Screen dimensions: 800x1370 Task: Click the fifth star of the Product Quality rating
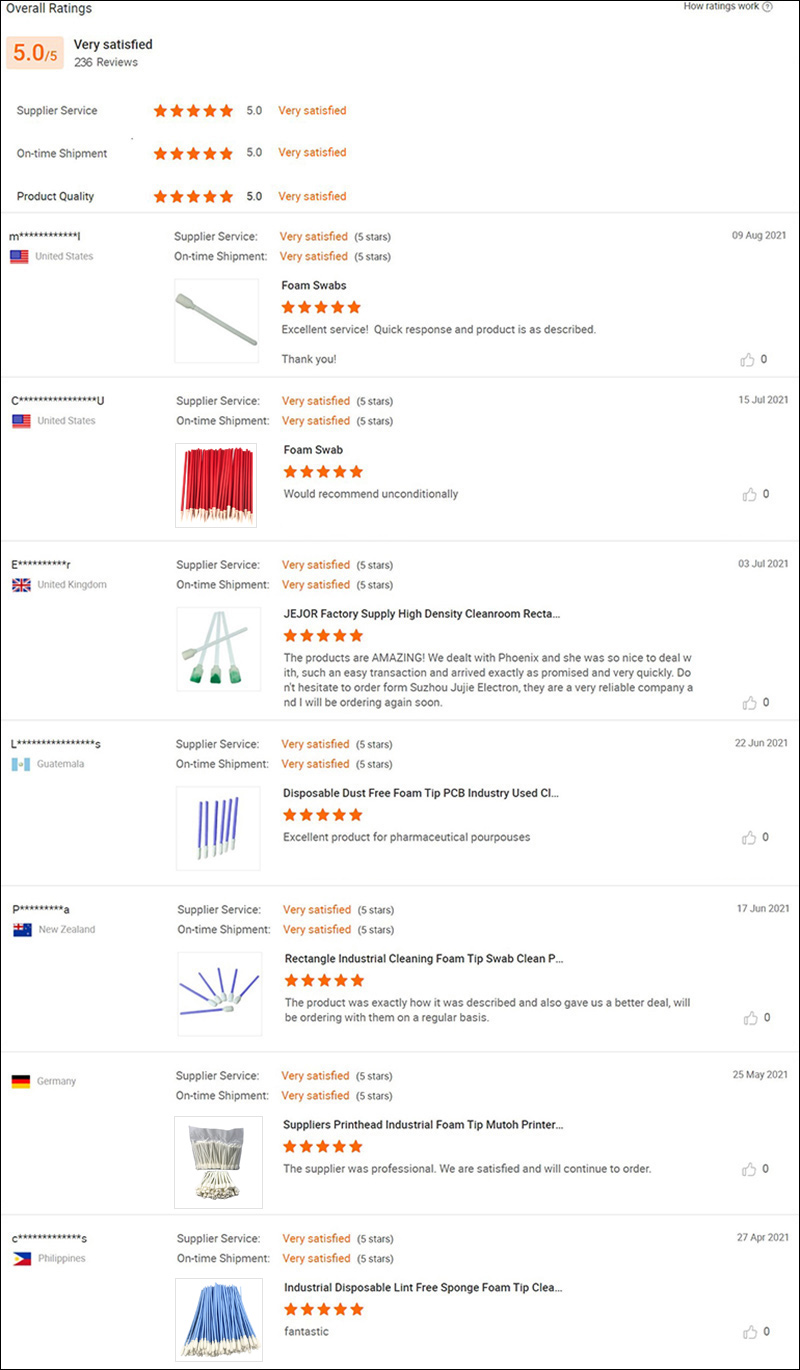pos(226,196)
